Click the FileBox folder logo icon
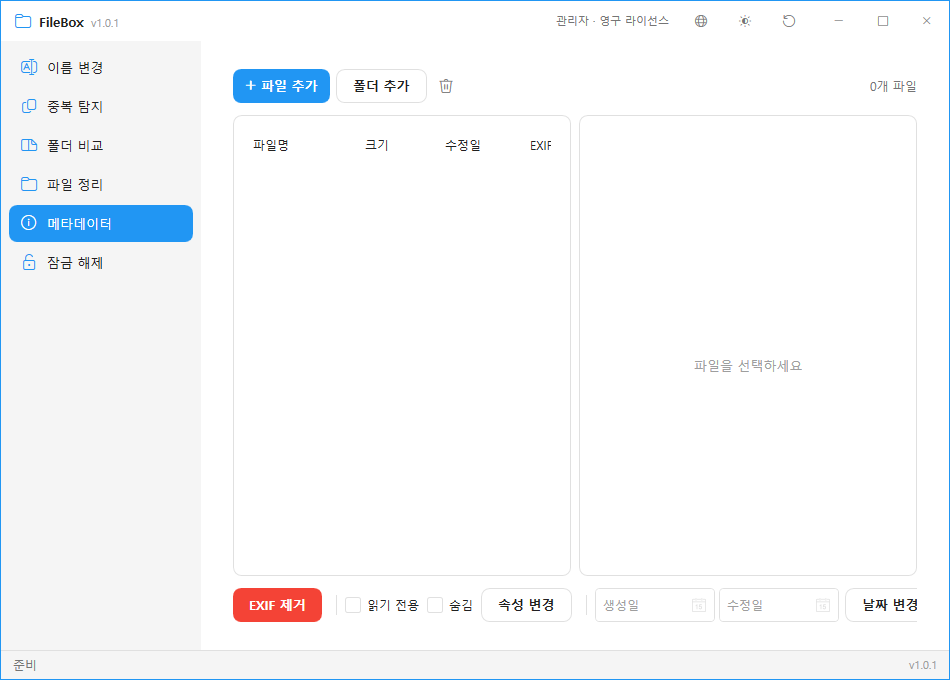Screen dimensions: 950x680 (23, 21)
